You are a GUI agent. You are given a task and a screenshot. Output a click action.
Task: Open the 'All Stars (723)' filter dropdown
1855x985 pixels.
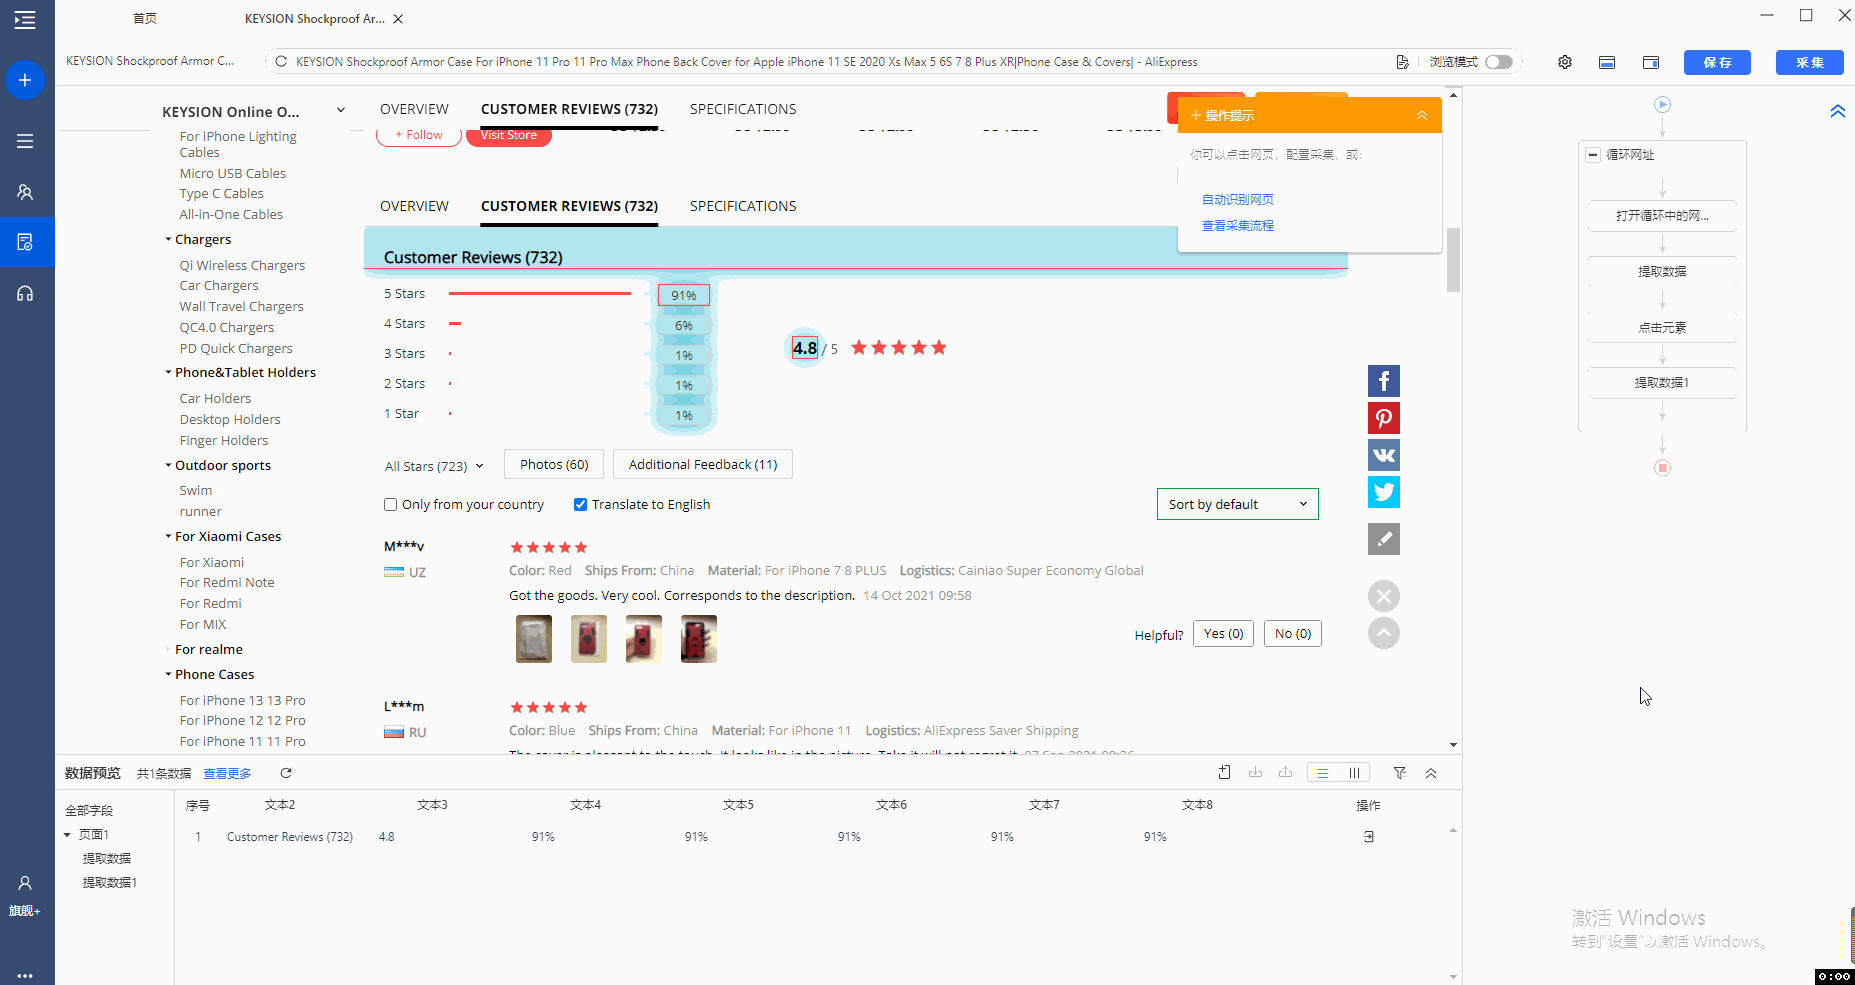434,466
